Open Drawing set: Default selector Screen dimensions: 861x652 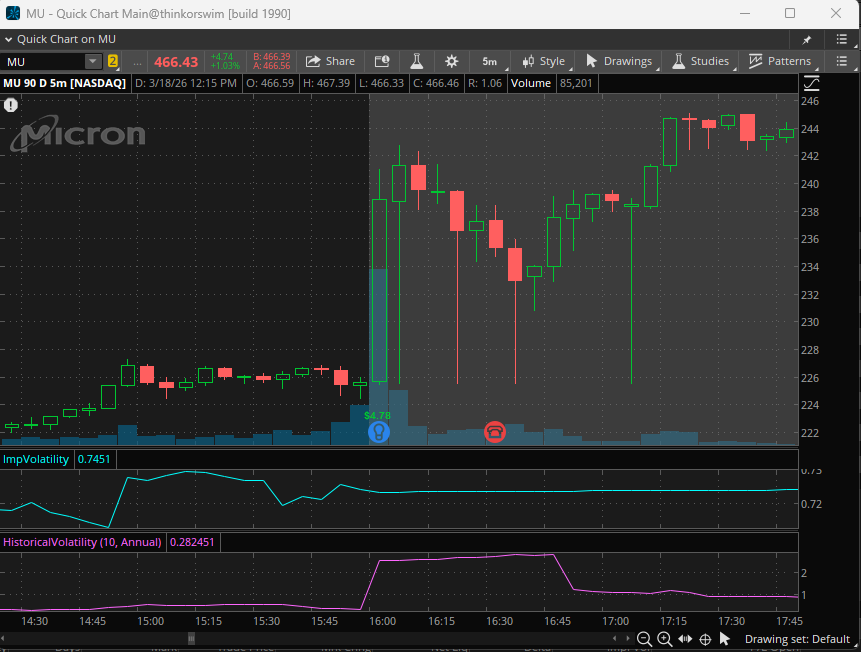pyautogui.click(x=797, y=639)
